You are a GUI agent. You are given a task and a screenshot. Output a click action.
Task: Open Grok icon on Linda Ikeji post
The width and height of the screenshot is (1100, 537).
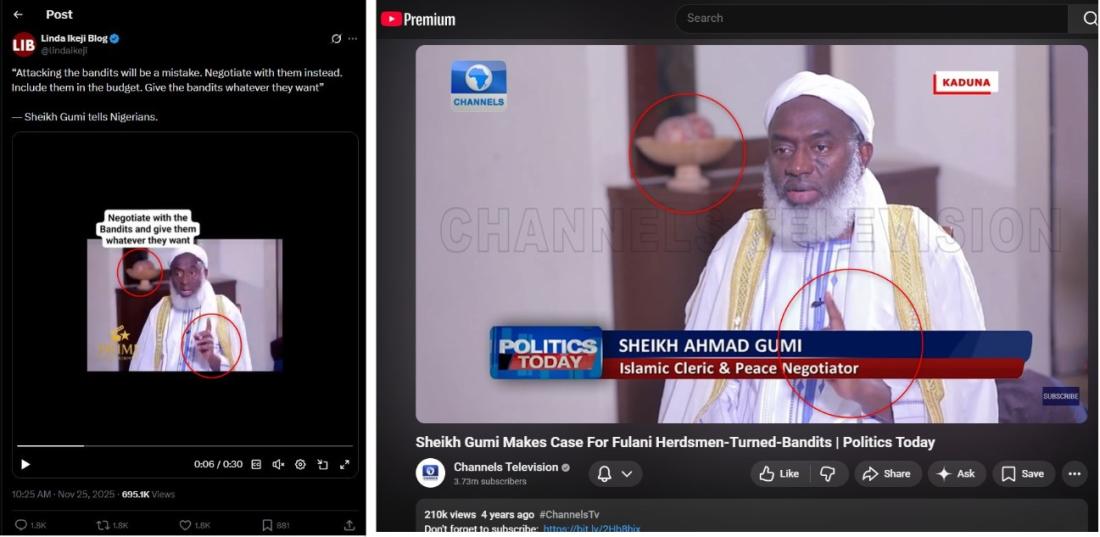336,39
